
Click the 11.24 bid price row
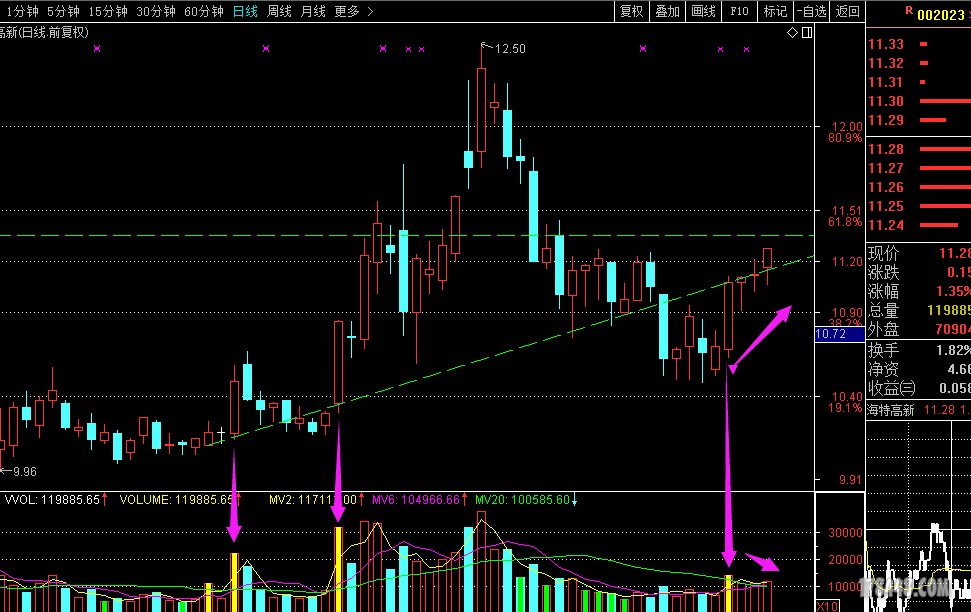coord(918,225)
